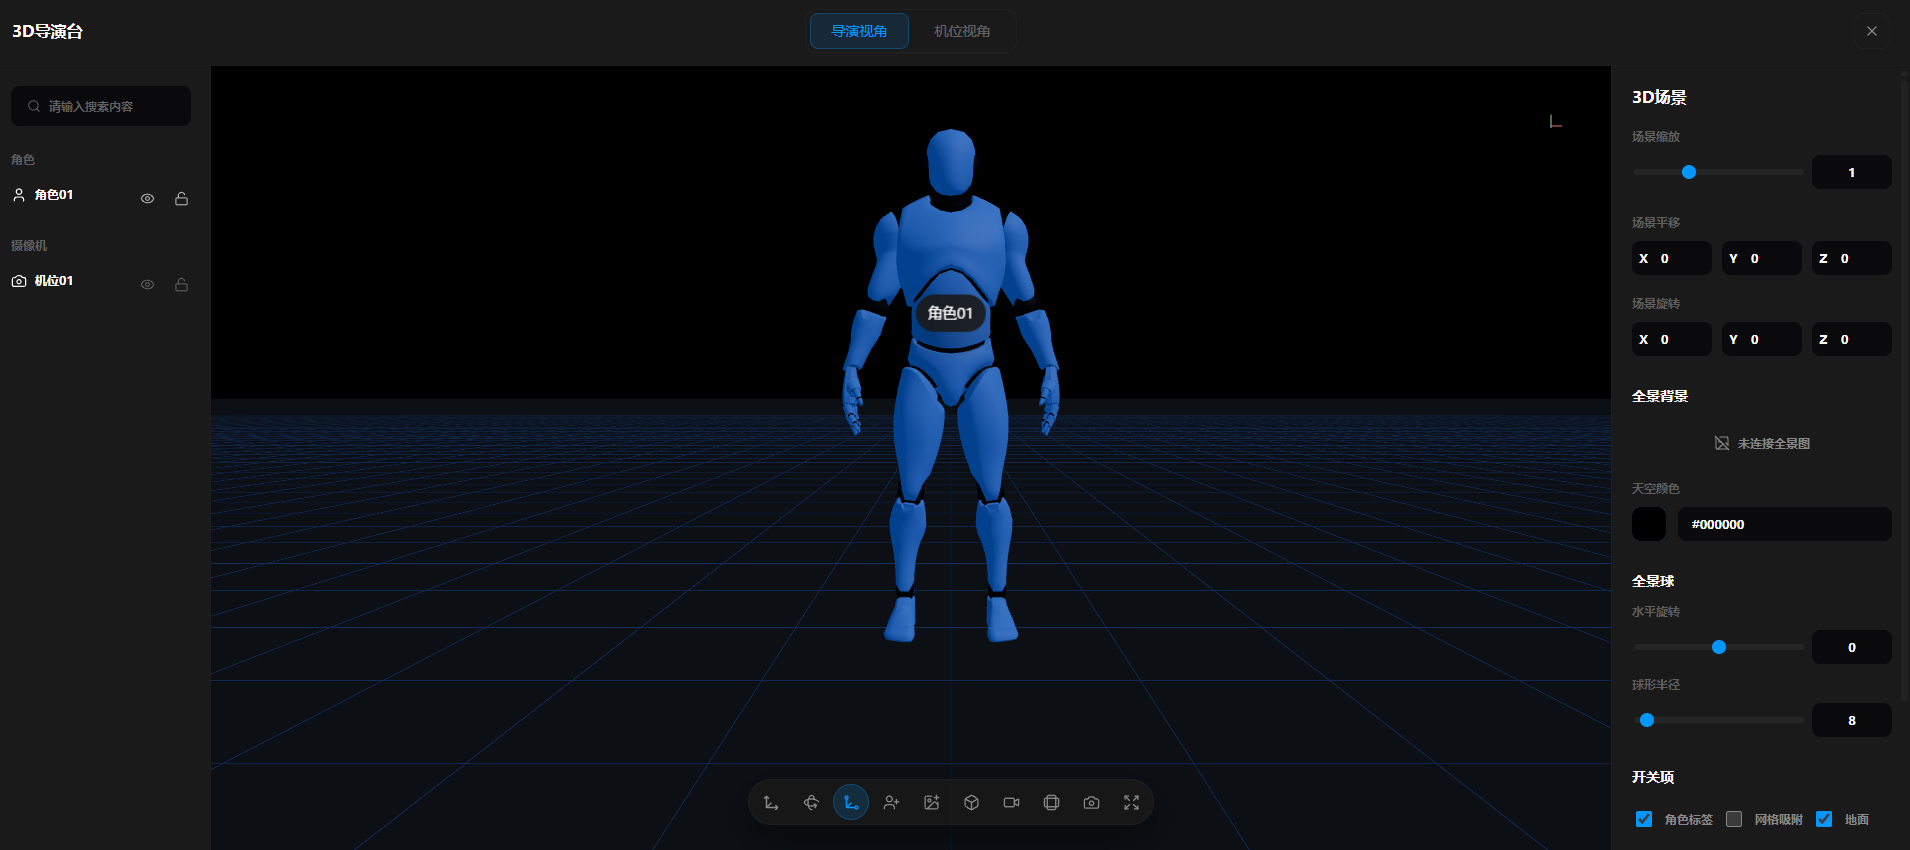Click the 3D场景 panel heading
Viewport: 1910px width, 850px height.
(x=1659, y=97)
